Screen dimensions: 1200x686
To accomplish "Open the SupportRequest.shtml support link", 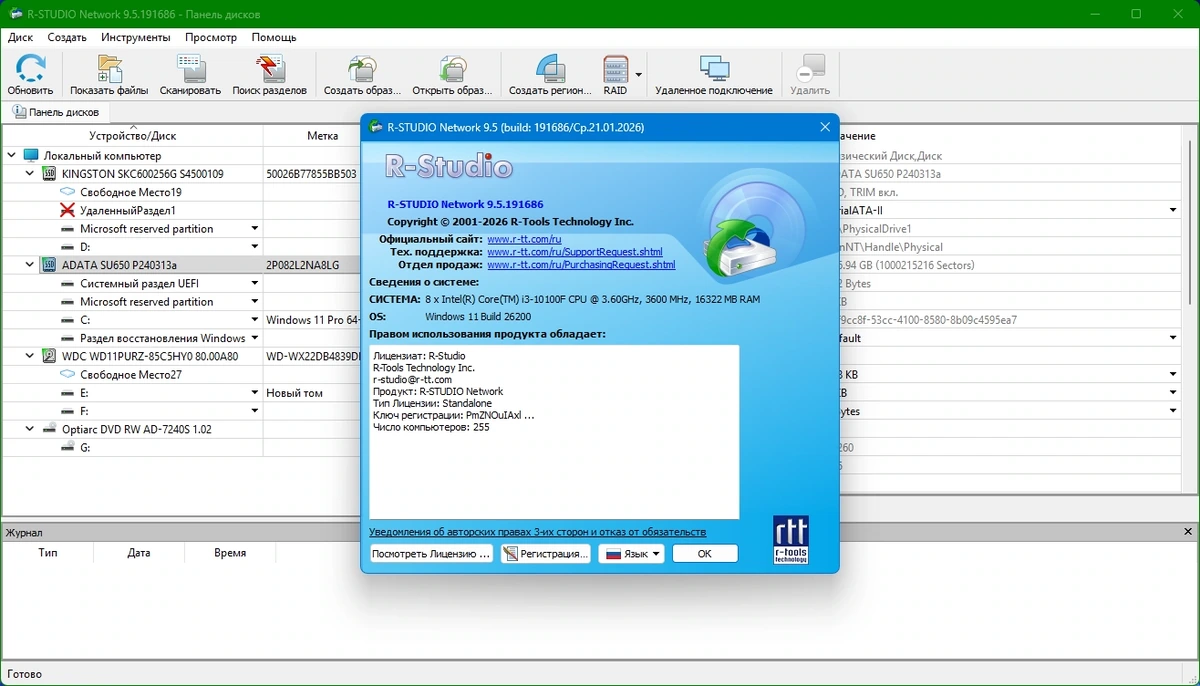I will (x=575, y=252).
